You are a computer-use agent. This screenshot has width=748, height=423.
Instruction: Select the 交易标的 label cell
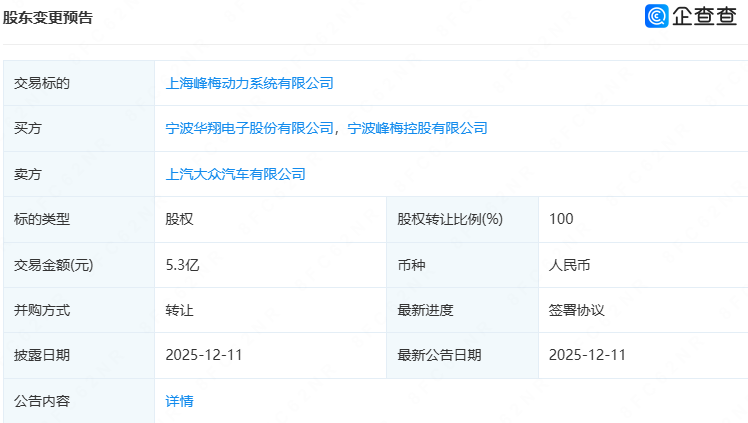tap(42, 83)
